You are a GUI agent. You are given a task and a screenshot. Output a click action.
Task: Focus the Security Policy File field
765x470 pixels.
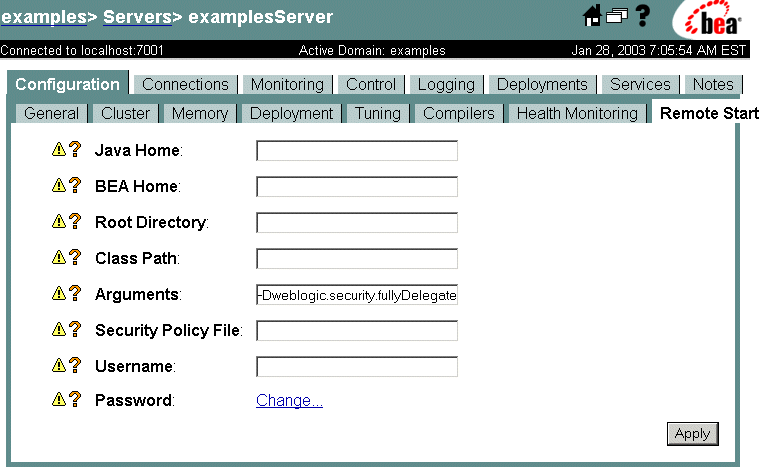[357, 331]
